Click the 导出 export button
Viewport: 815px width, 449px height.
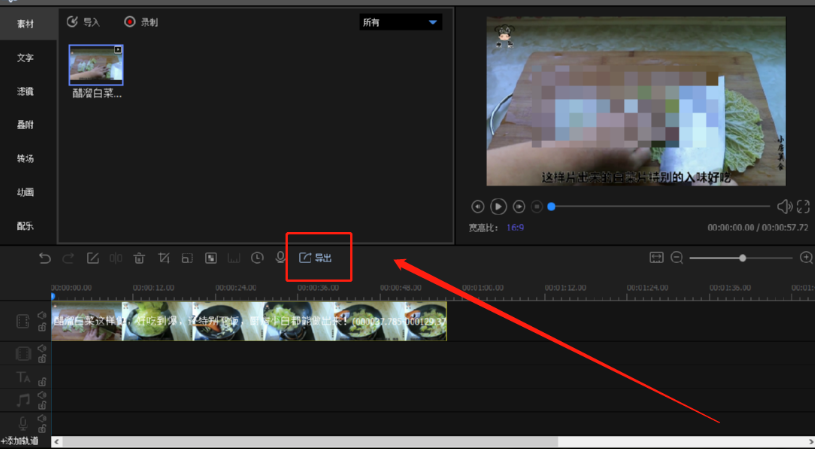(316, 258)
